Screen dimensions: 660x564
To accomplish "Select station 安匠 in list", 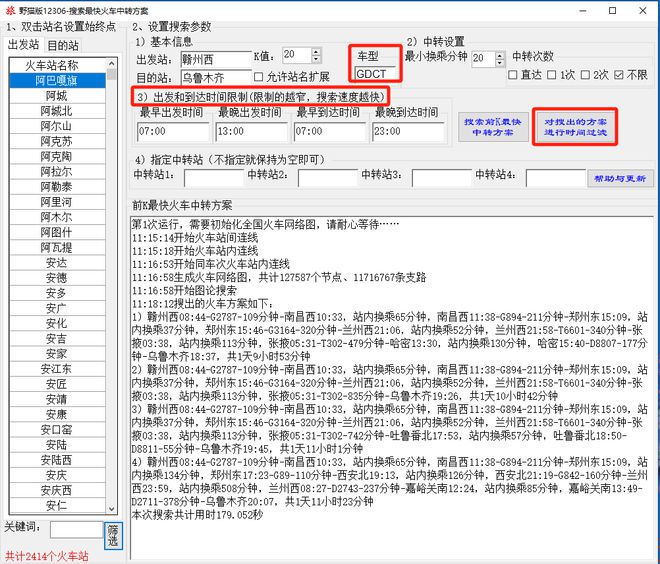I will (x=57, y=384).
